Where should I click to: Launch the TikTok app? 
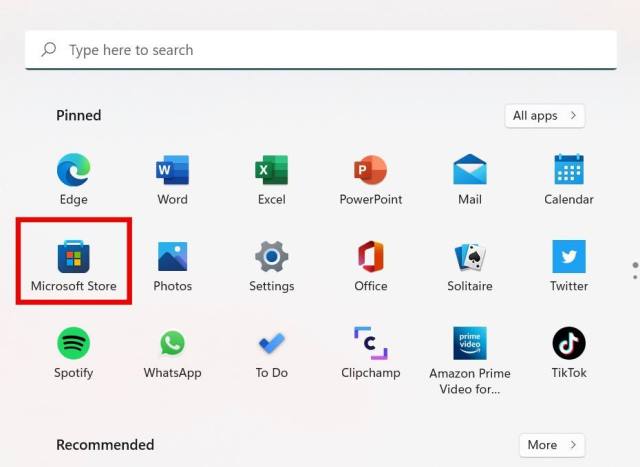coord(569,353)
